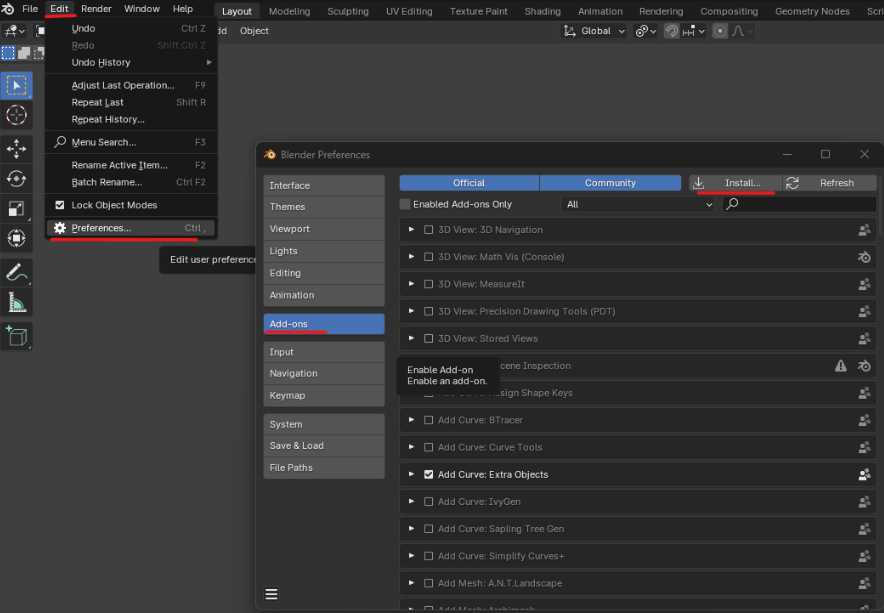Select the Move tool
This screenshot has width=884, height=613.
point(16,149)
